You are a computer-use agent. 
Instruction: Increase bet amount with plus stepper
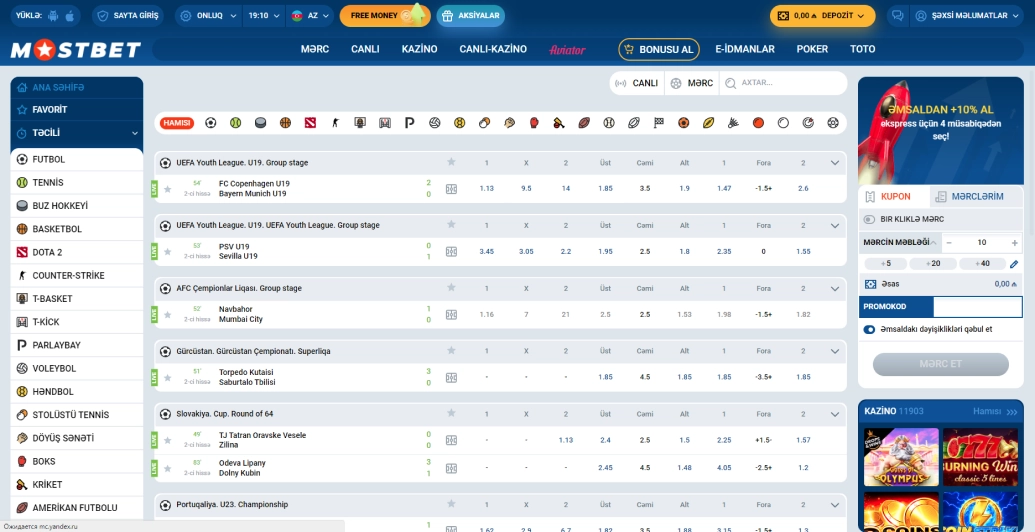(x=1015, y=243)
